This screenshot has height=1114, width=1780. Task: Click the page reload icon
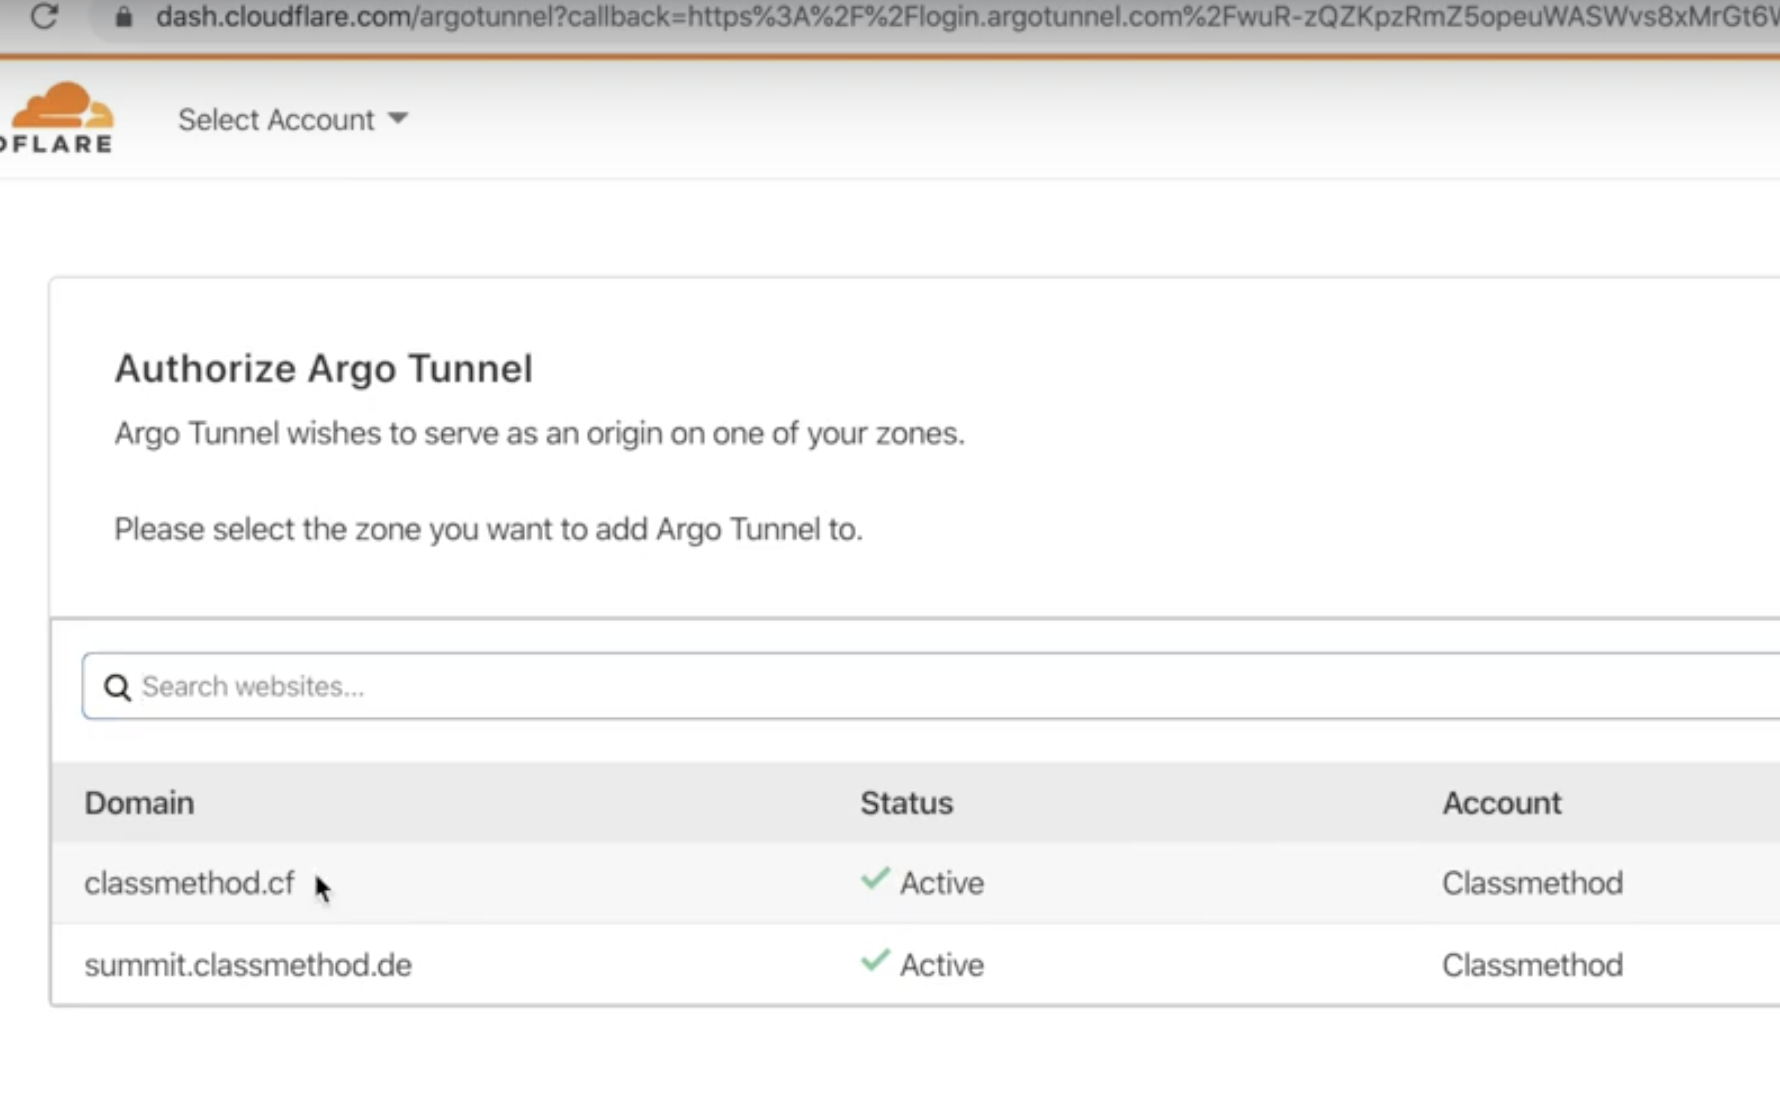point(45,16)
